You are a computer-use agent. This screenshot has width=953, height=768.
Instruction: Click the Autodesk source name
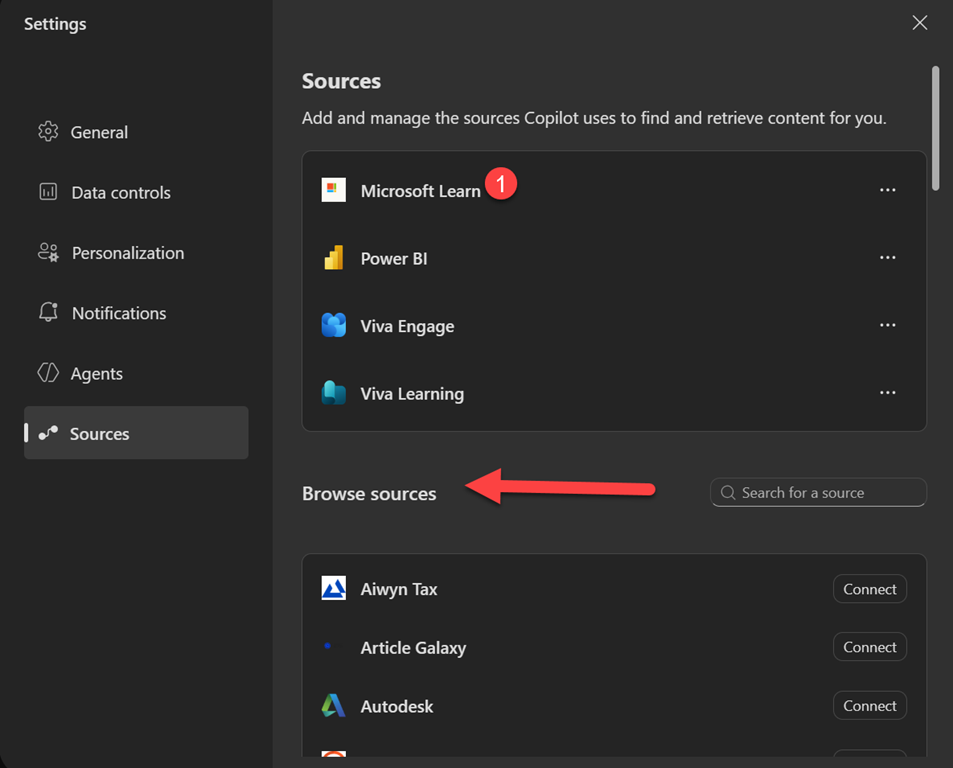click(x=397, y=706)
